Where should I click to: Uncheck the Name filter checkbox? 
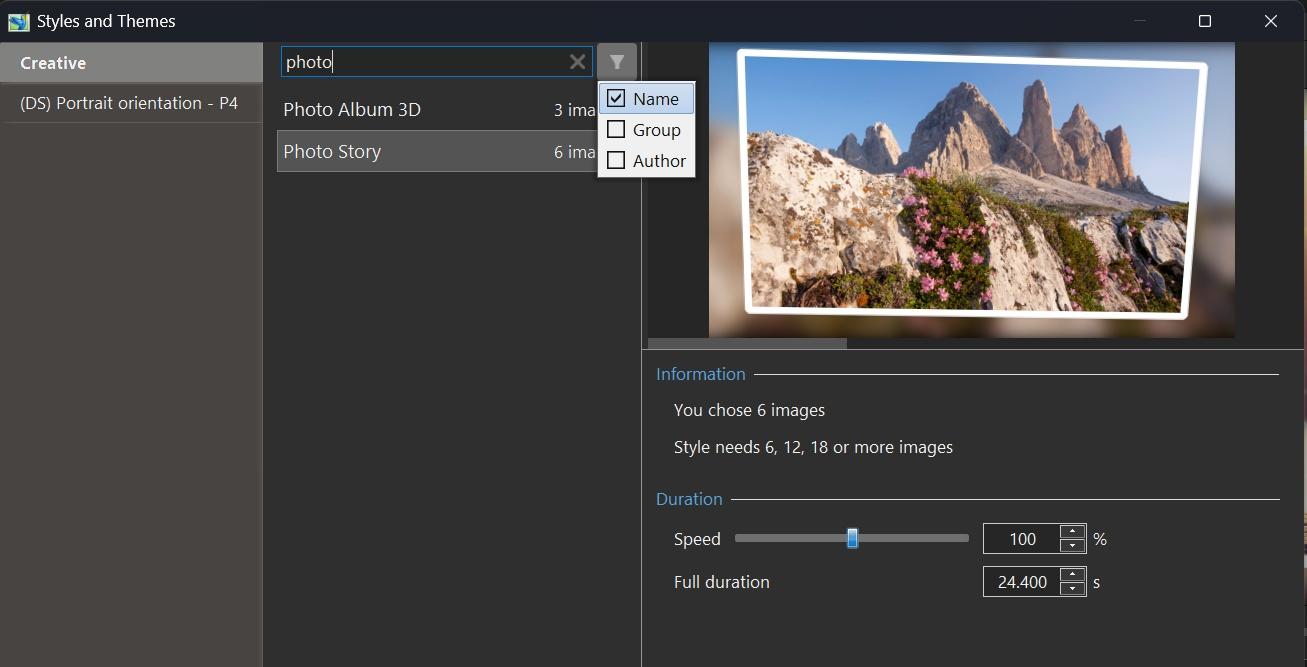click(616, 98)
